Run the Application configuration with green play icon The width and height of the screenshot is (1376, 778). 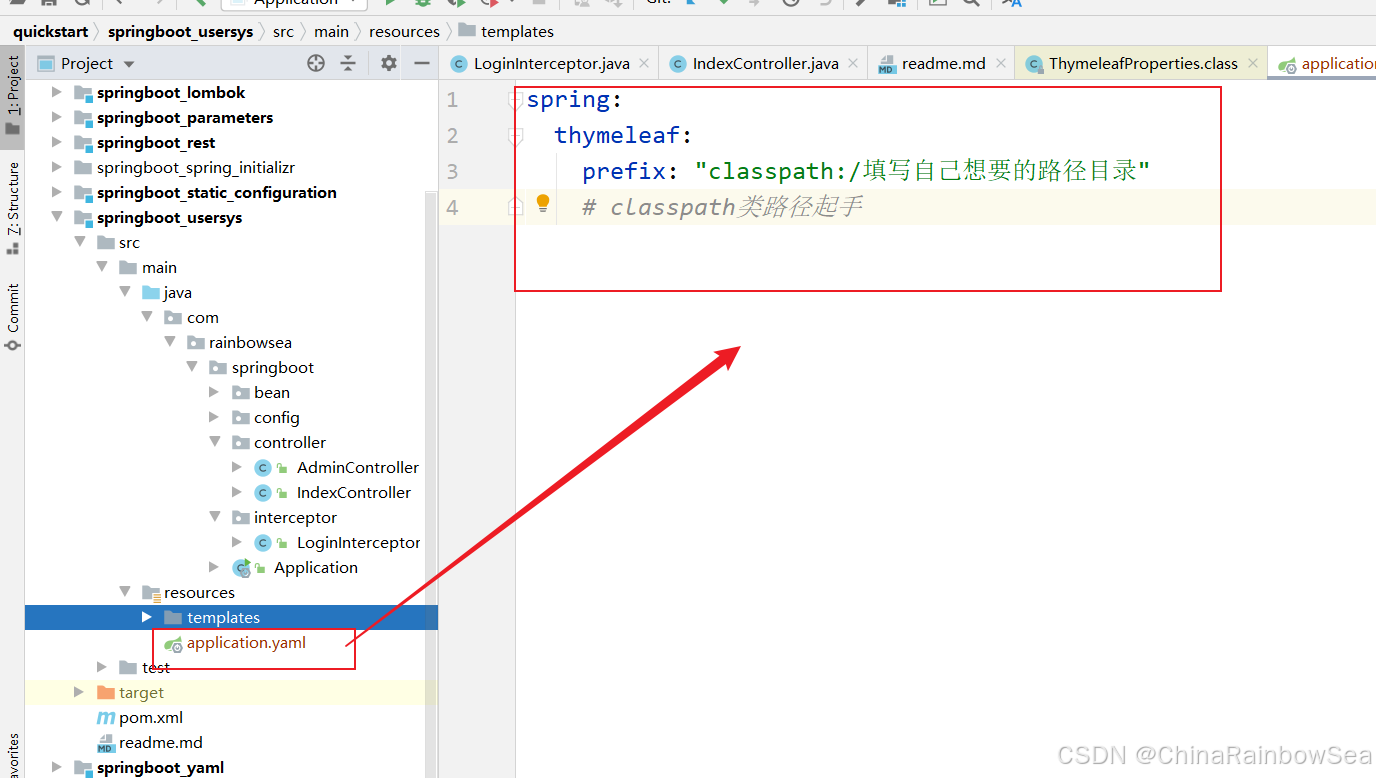(391, 4)
